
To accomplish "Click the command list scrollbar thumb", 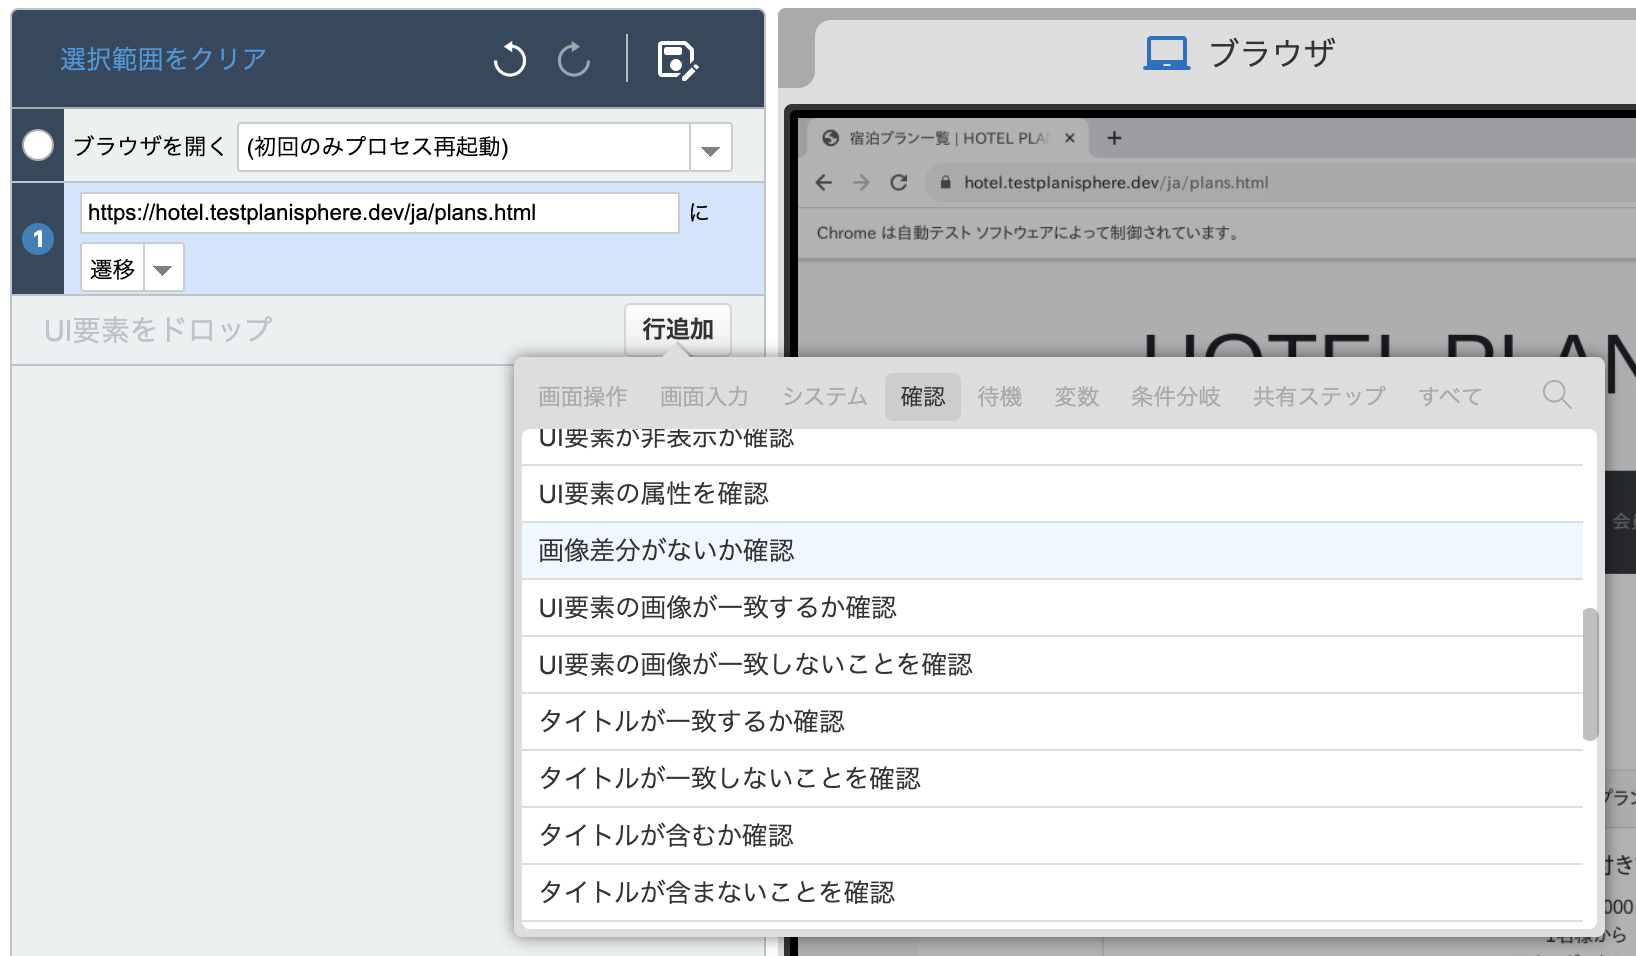I will [x=1590, y=674].
